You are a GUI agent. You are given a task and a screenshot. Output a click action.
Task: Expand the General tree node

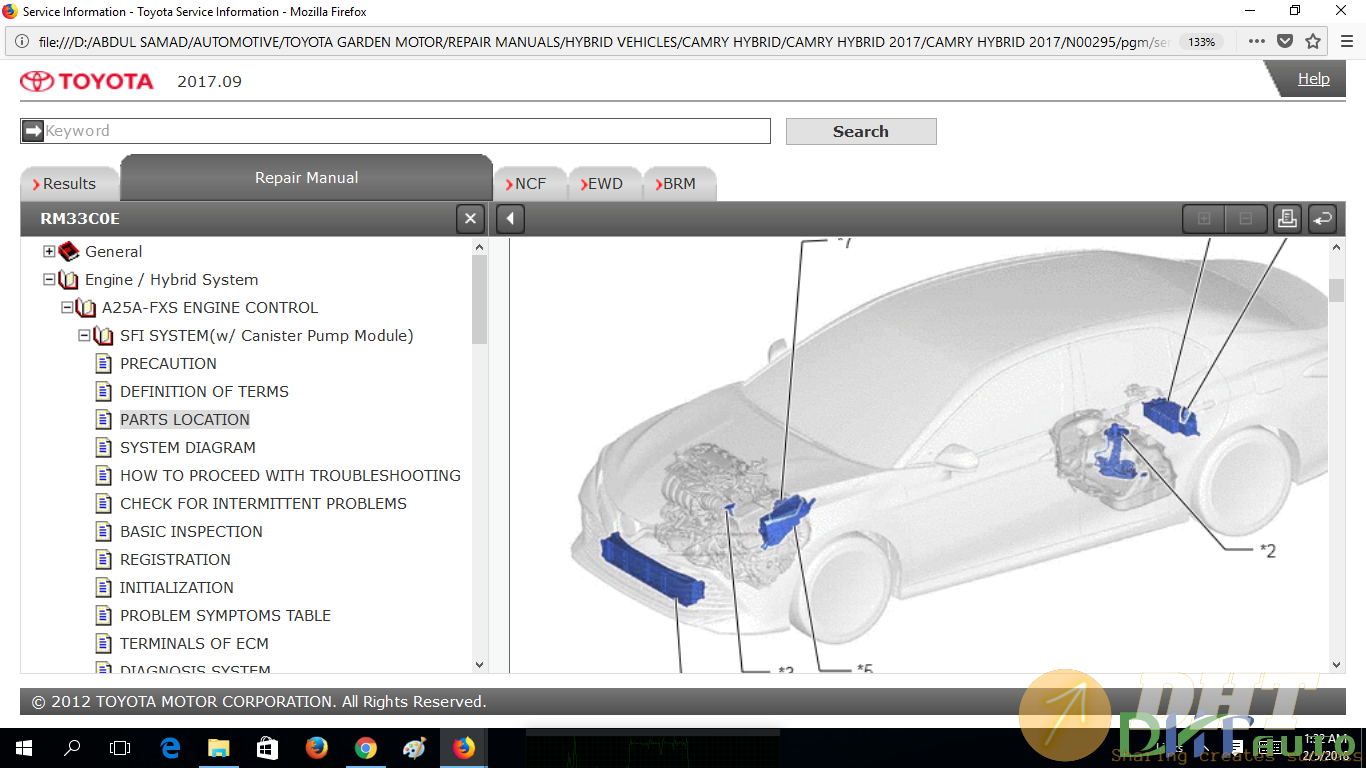49,252
